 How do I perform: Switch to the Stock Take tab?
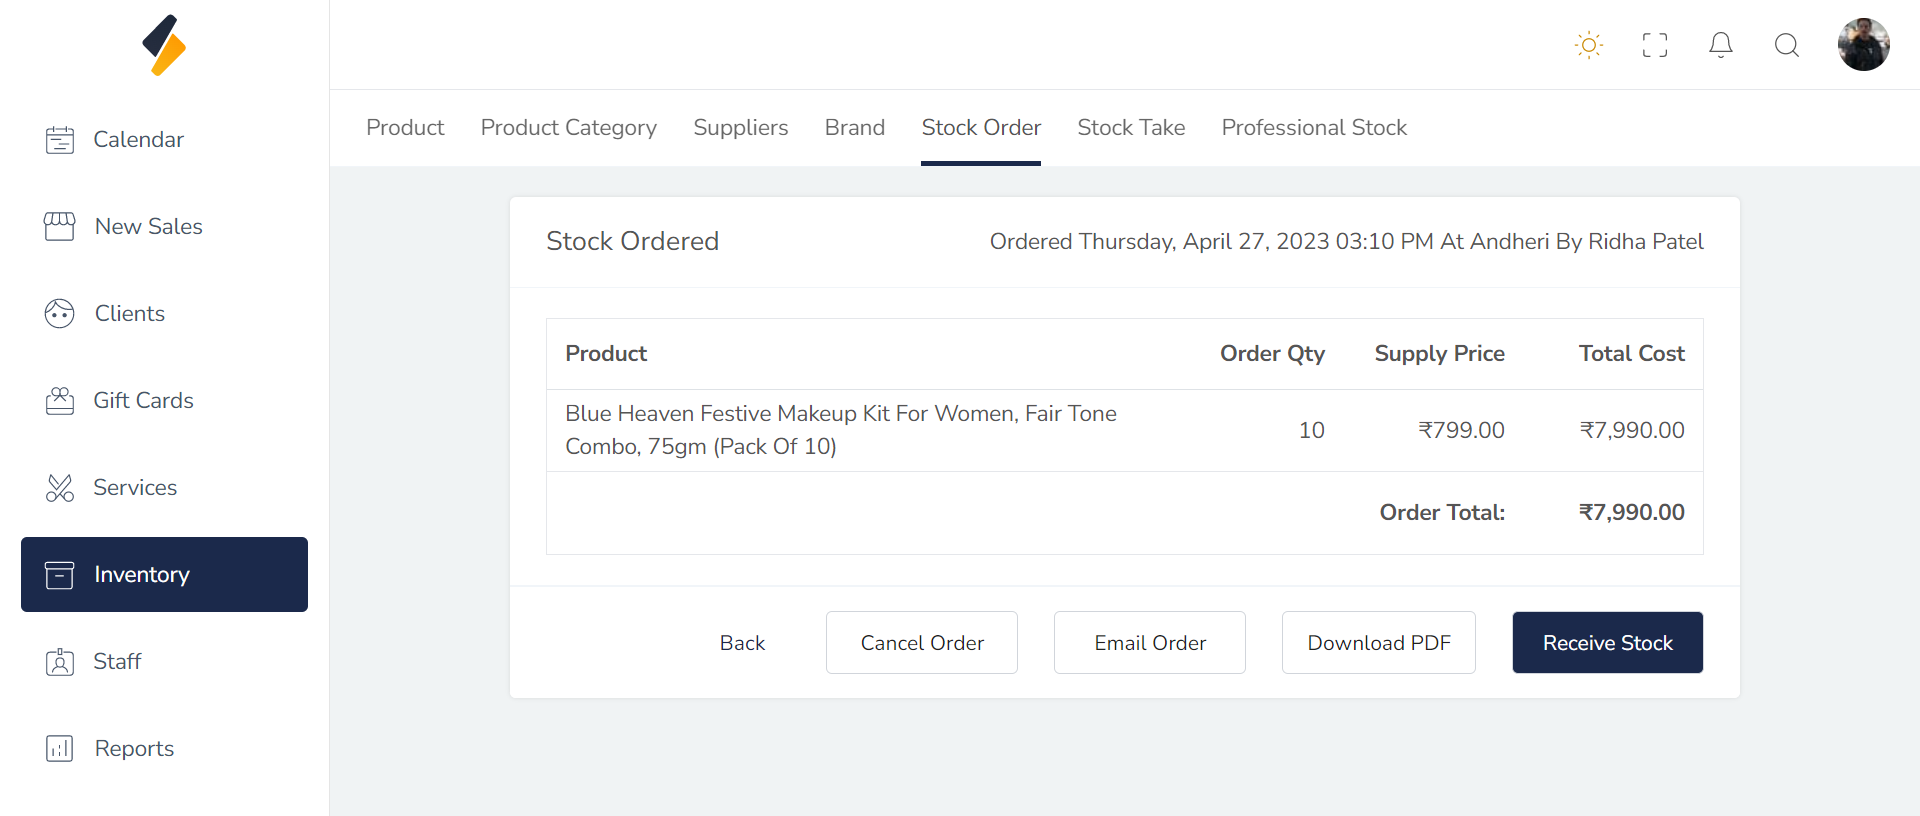coord(1131,128)
